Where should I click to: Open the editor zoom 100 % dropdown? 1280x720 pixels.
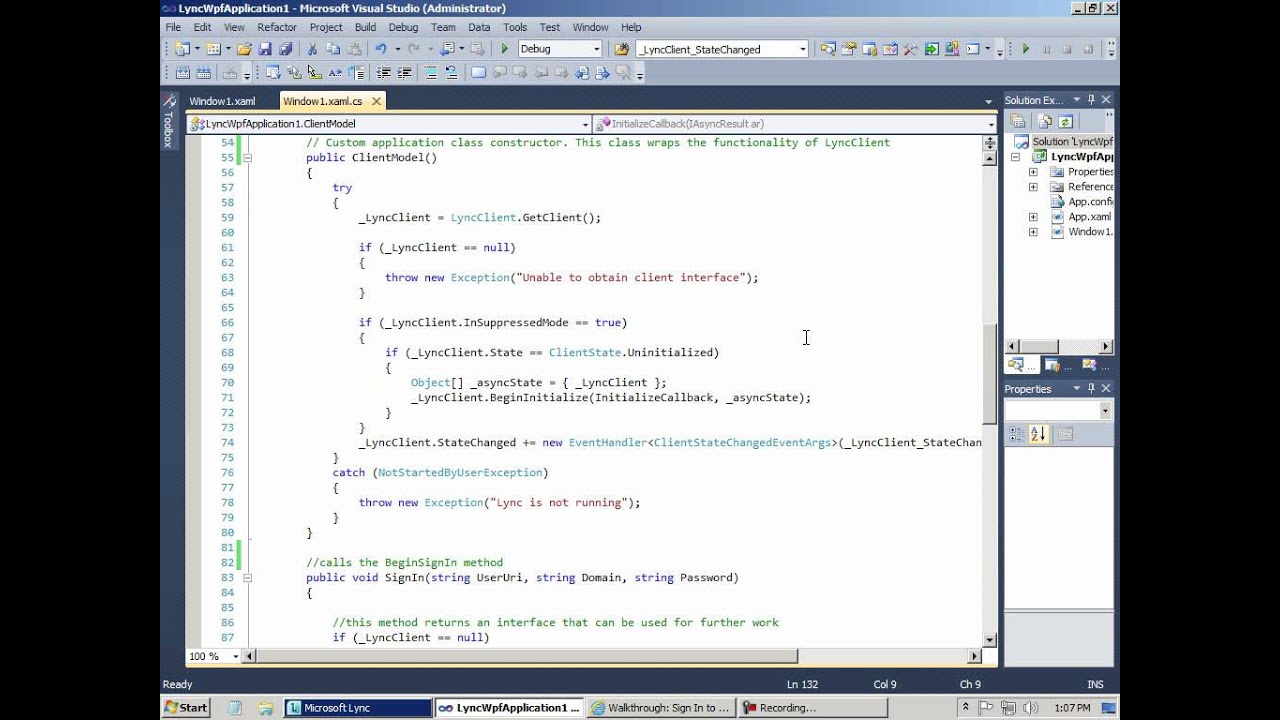[236, 656]
